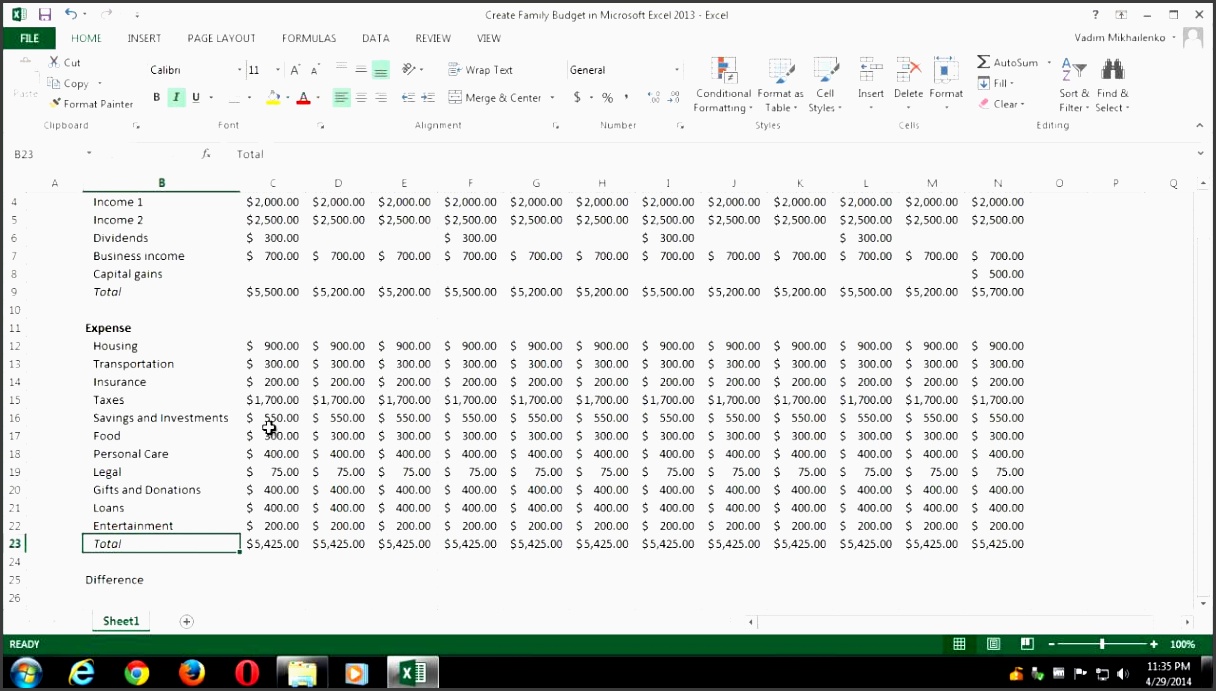The height and width of the screenshot is (691, 1216).
Task: Expand the Calibri font name dropdown
Action: [x=239, y=70]
